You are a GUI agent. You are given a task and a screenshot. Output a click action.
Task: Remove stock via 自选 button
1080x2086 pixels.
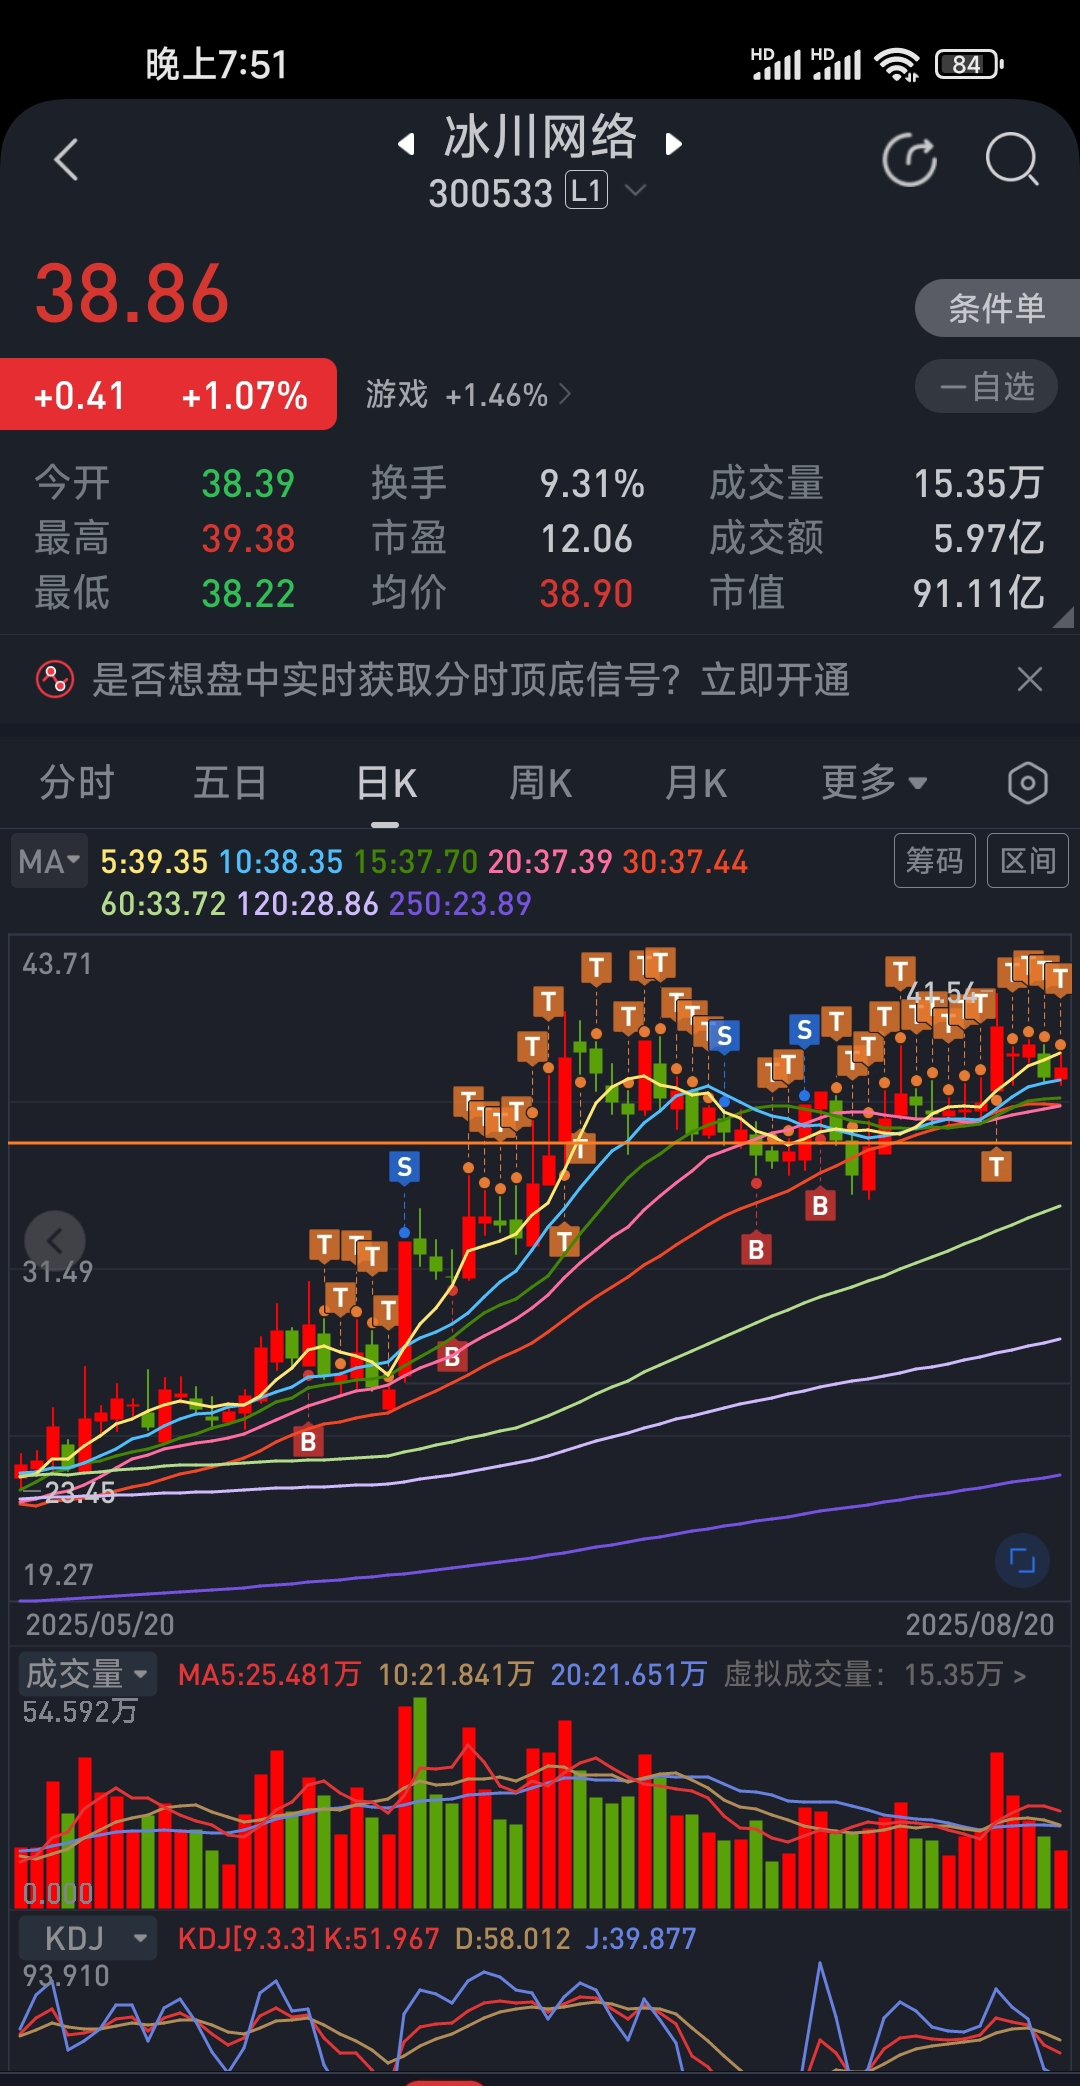pyautogui.click(x=986, y=387)
